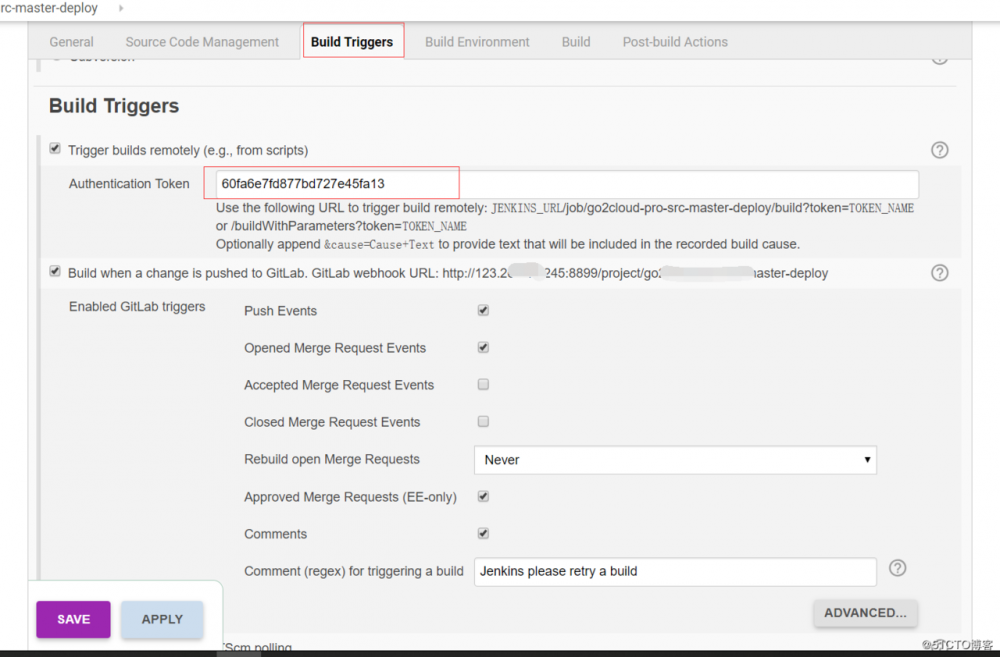The width and height of the screenshot is (1000, 657).
Task: Click the APPLY button
Action: point(161,619)
